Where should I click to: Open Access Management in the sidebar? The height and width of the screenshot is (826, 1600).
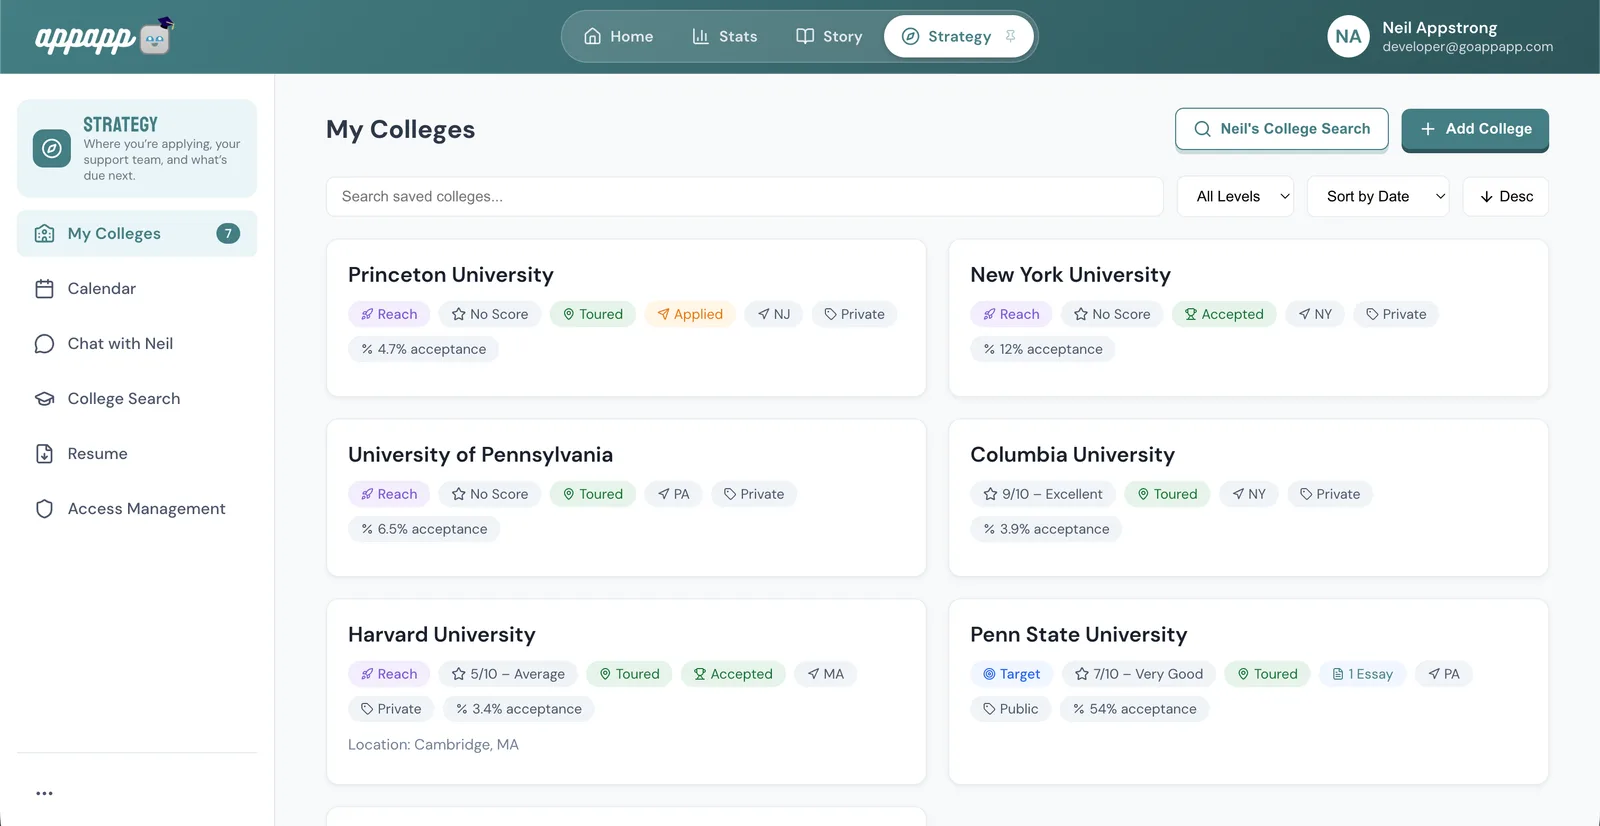point(137,508)
